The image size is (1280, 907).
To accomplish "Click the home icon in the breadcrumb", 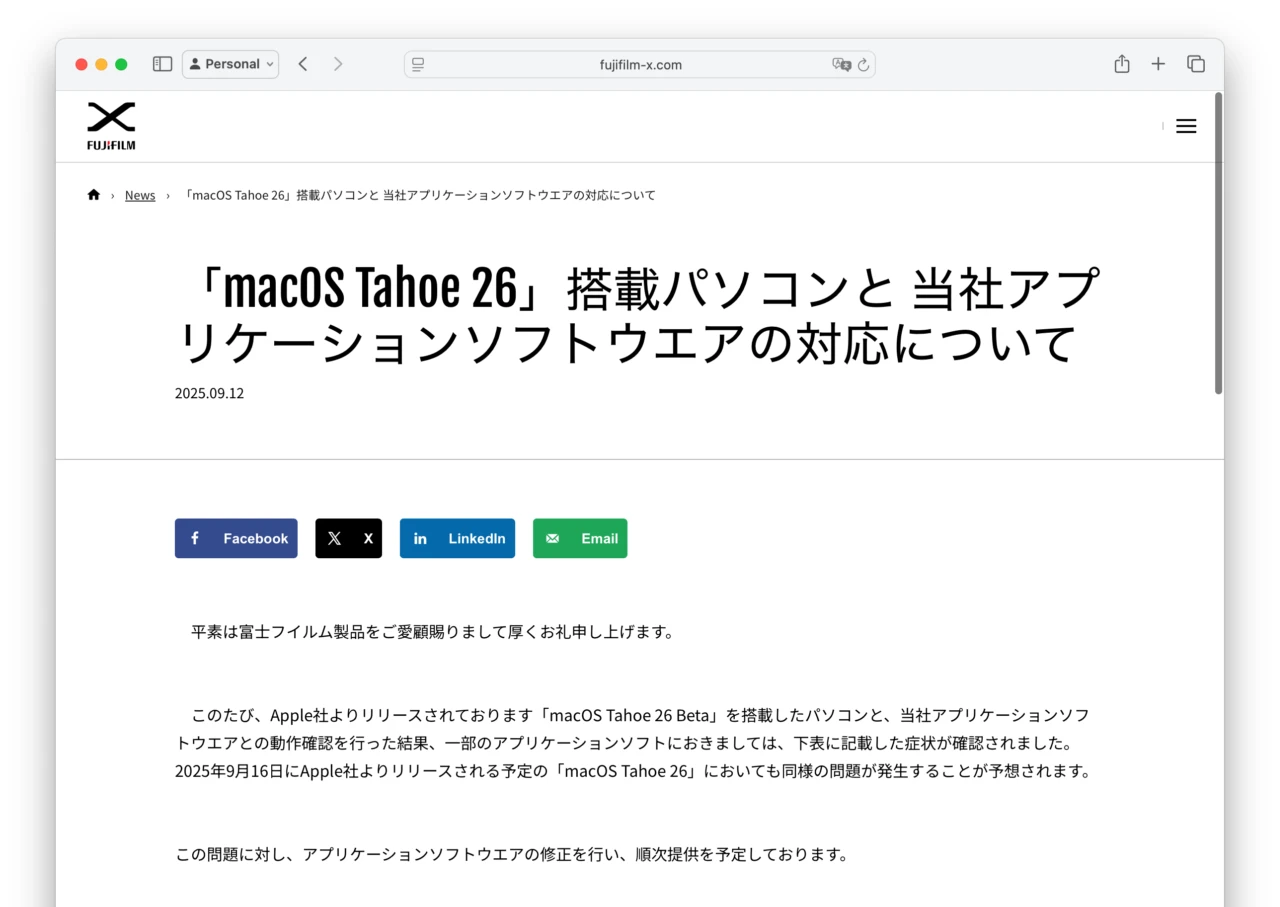I will (94, 194).
